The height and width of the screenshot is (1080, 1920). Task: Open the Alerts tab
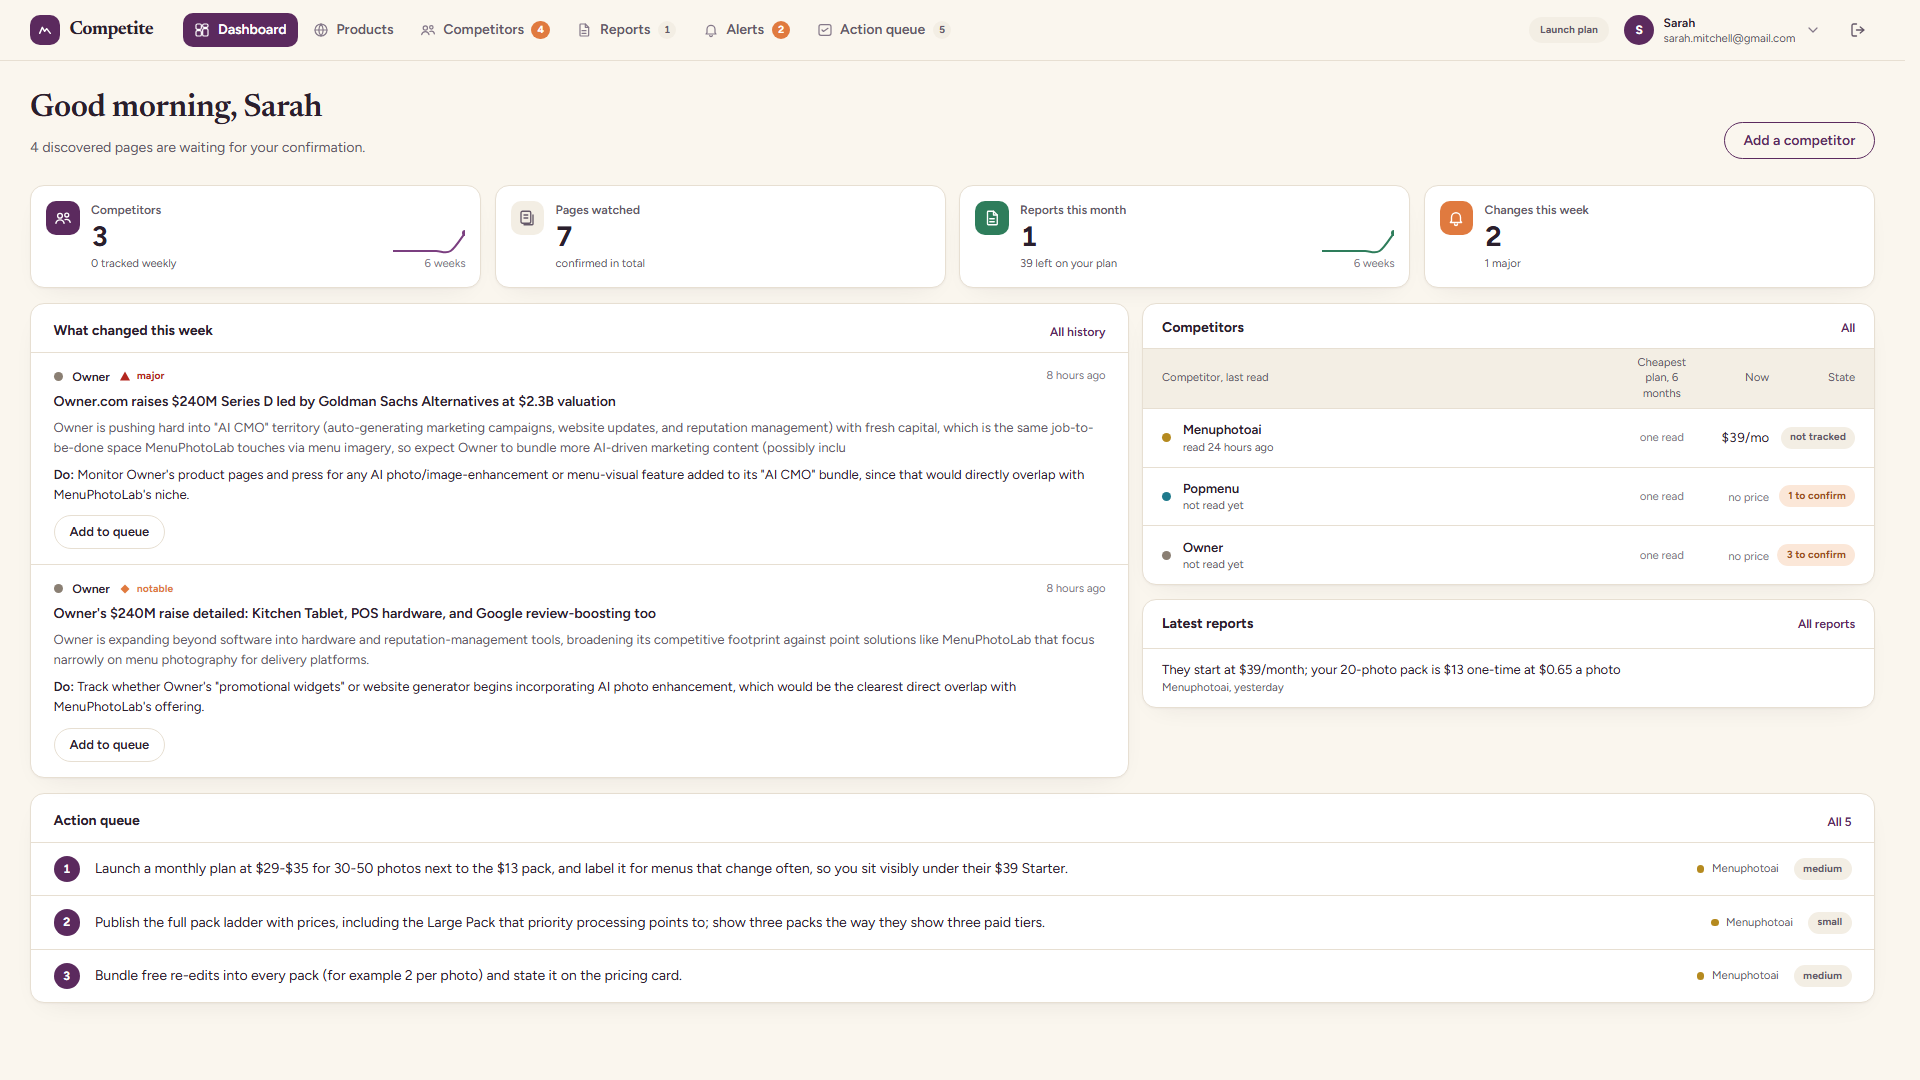point(746,30)
